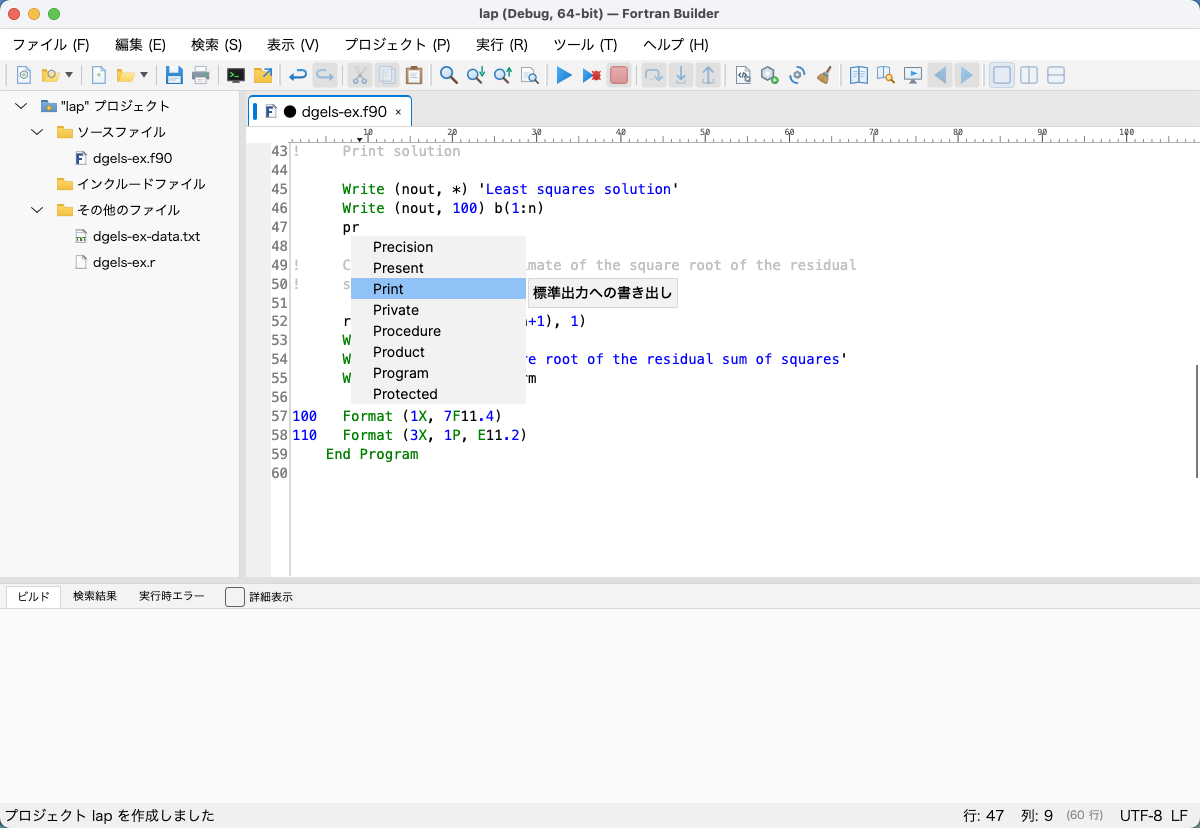Screen dimensions: 1200x828
Task: Open the 検索 (S) menu
Action: (216, 45)
